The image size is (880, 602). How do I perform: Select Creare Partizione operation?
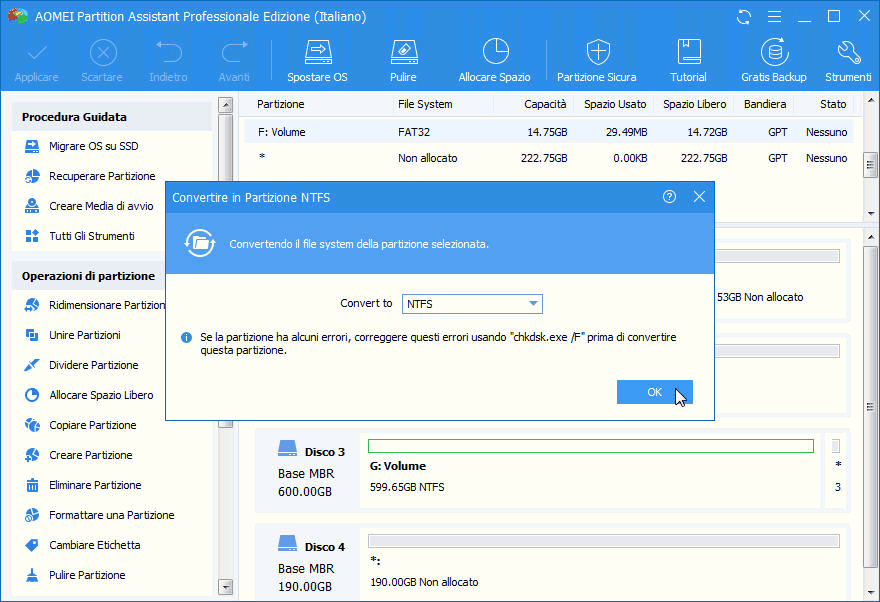point(79,455)
